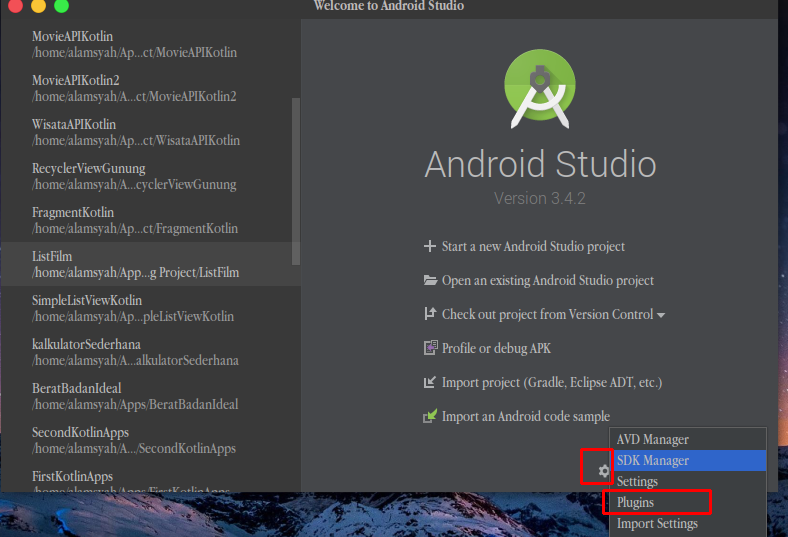Open recent project SimpleListViewKotlin
The height and width of the screenshot is (537, 788).
(x=151, y=308)
